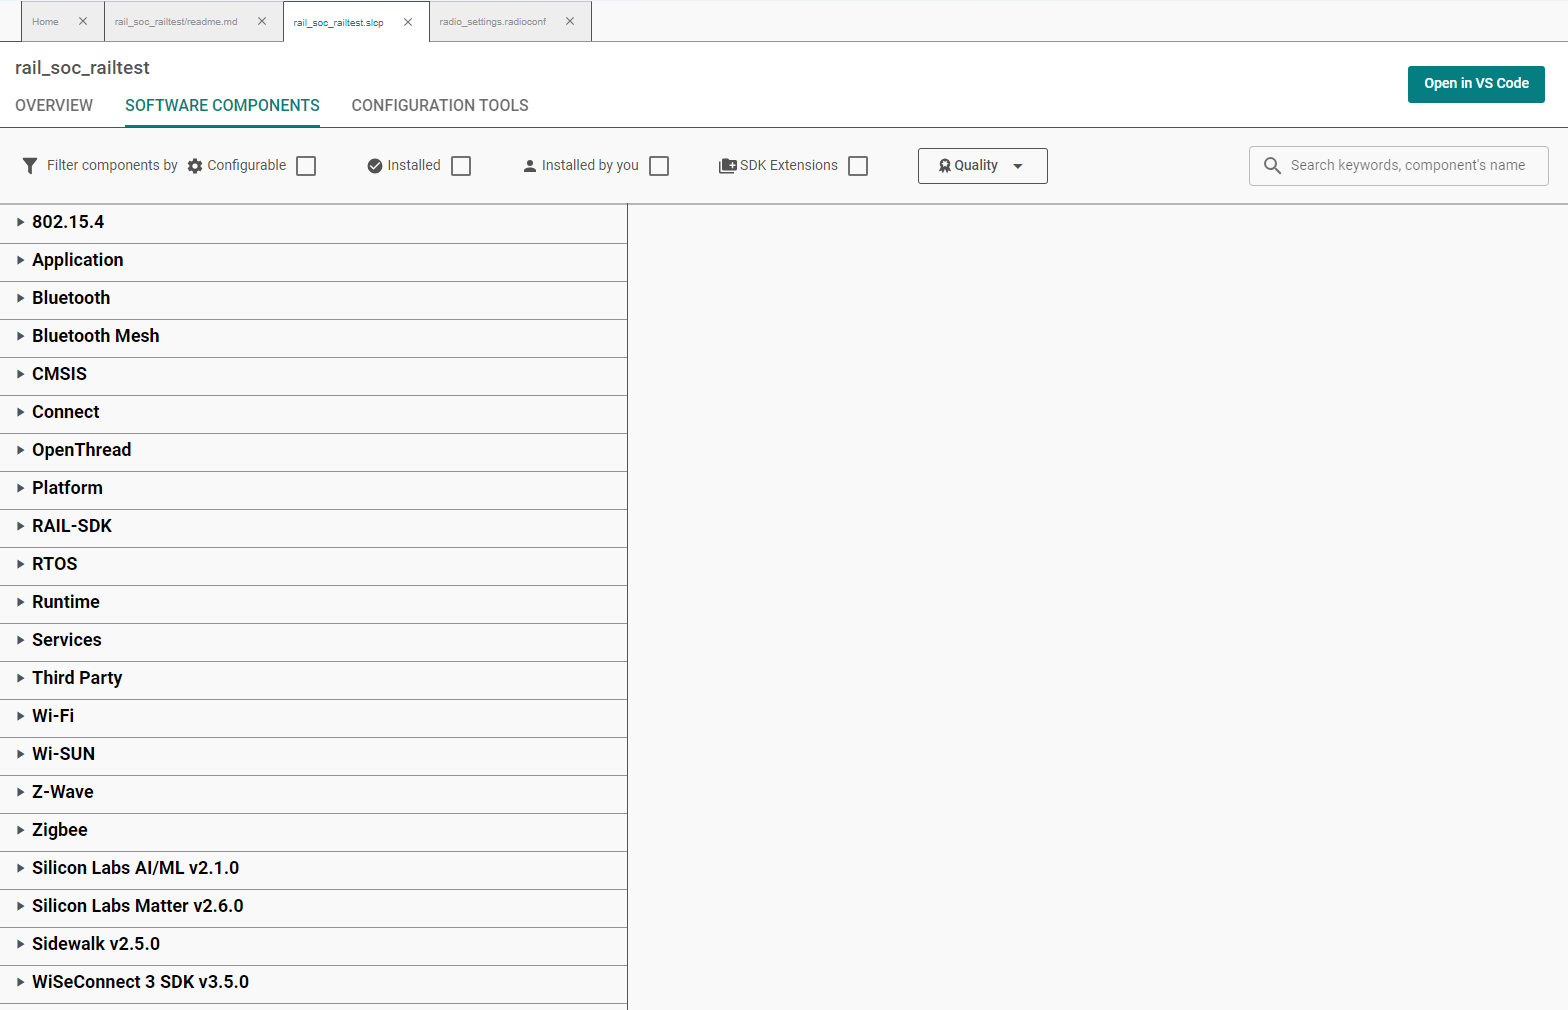1568x1010 pixels.
Task: Focus the component search field
Action: coord(1398,166)
